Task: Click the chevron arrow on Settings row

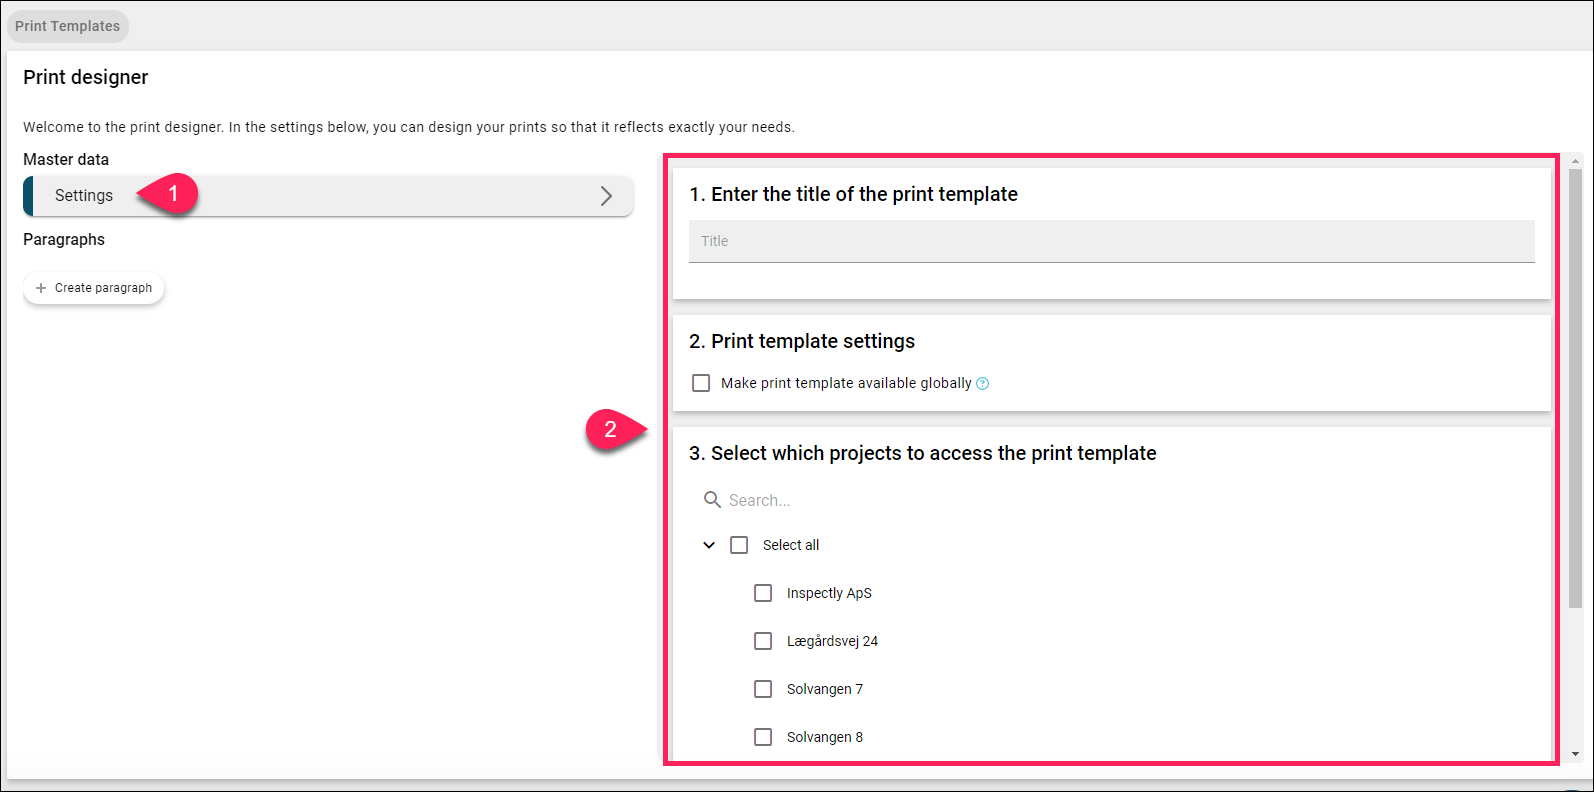Action: 606,196
